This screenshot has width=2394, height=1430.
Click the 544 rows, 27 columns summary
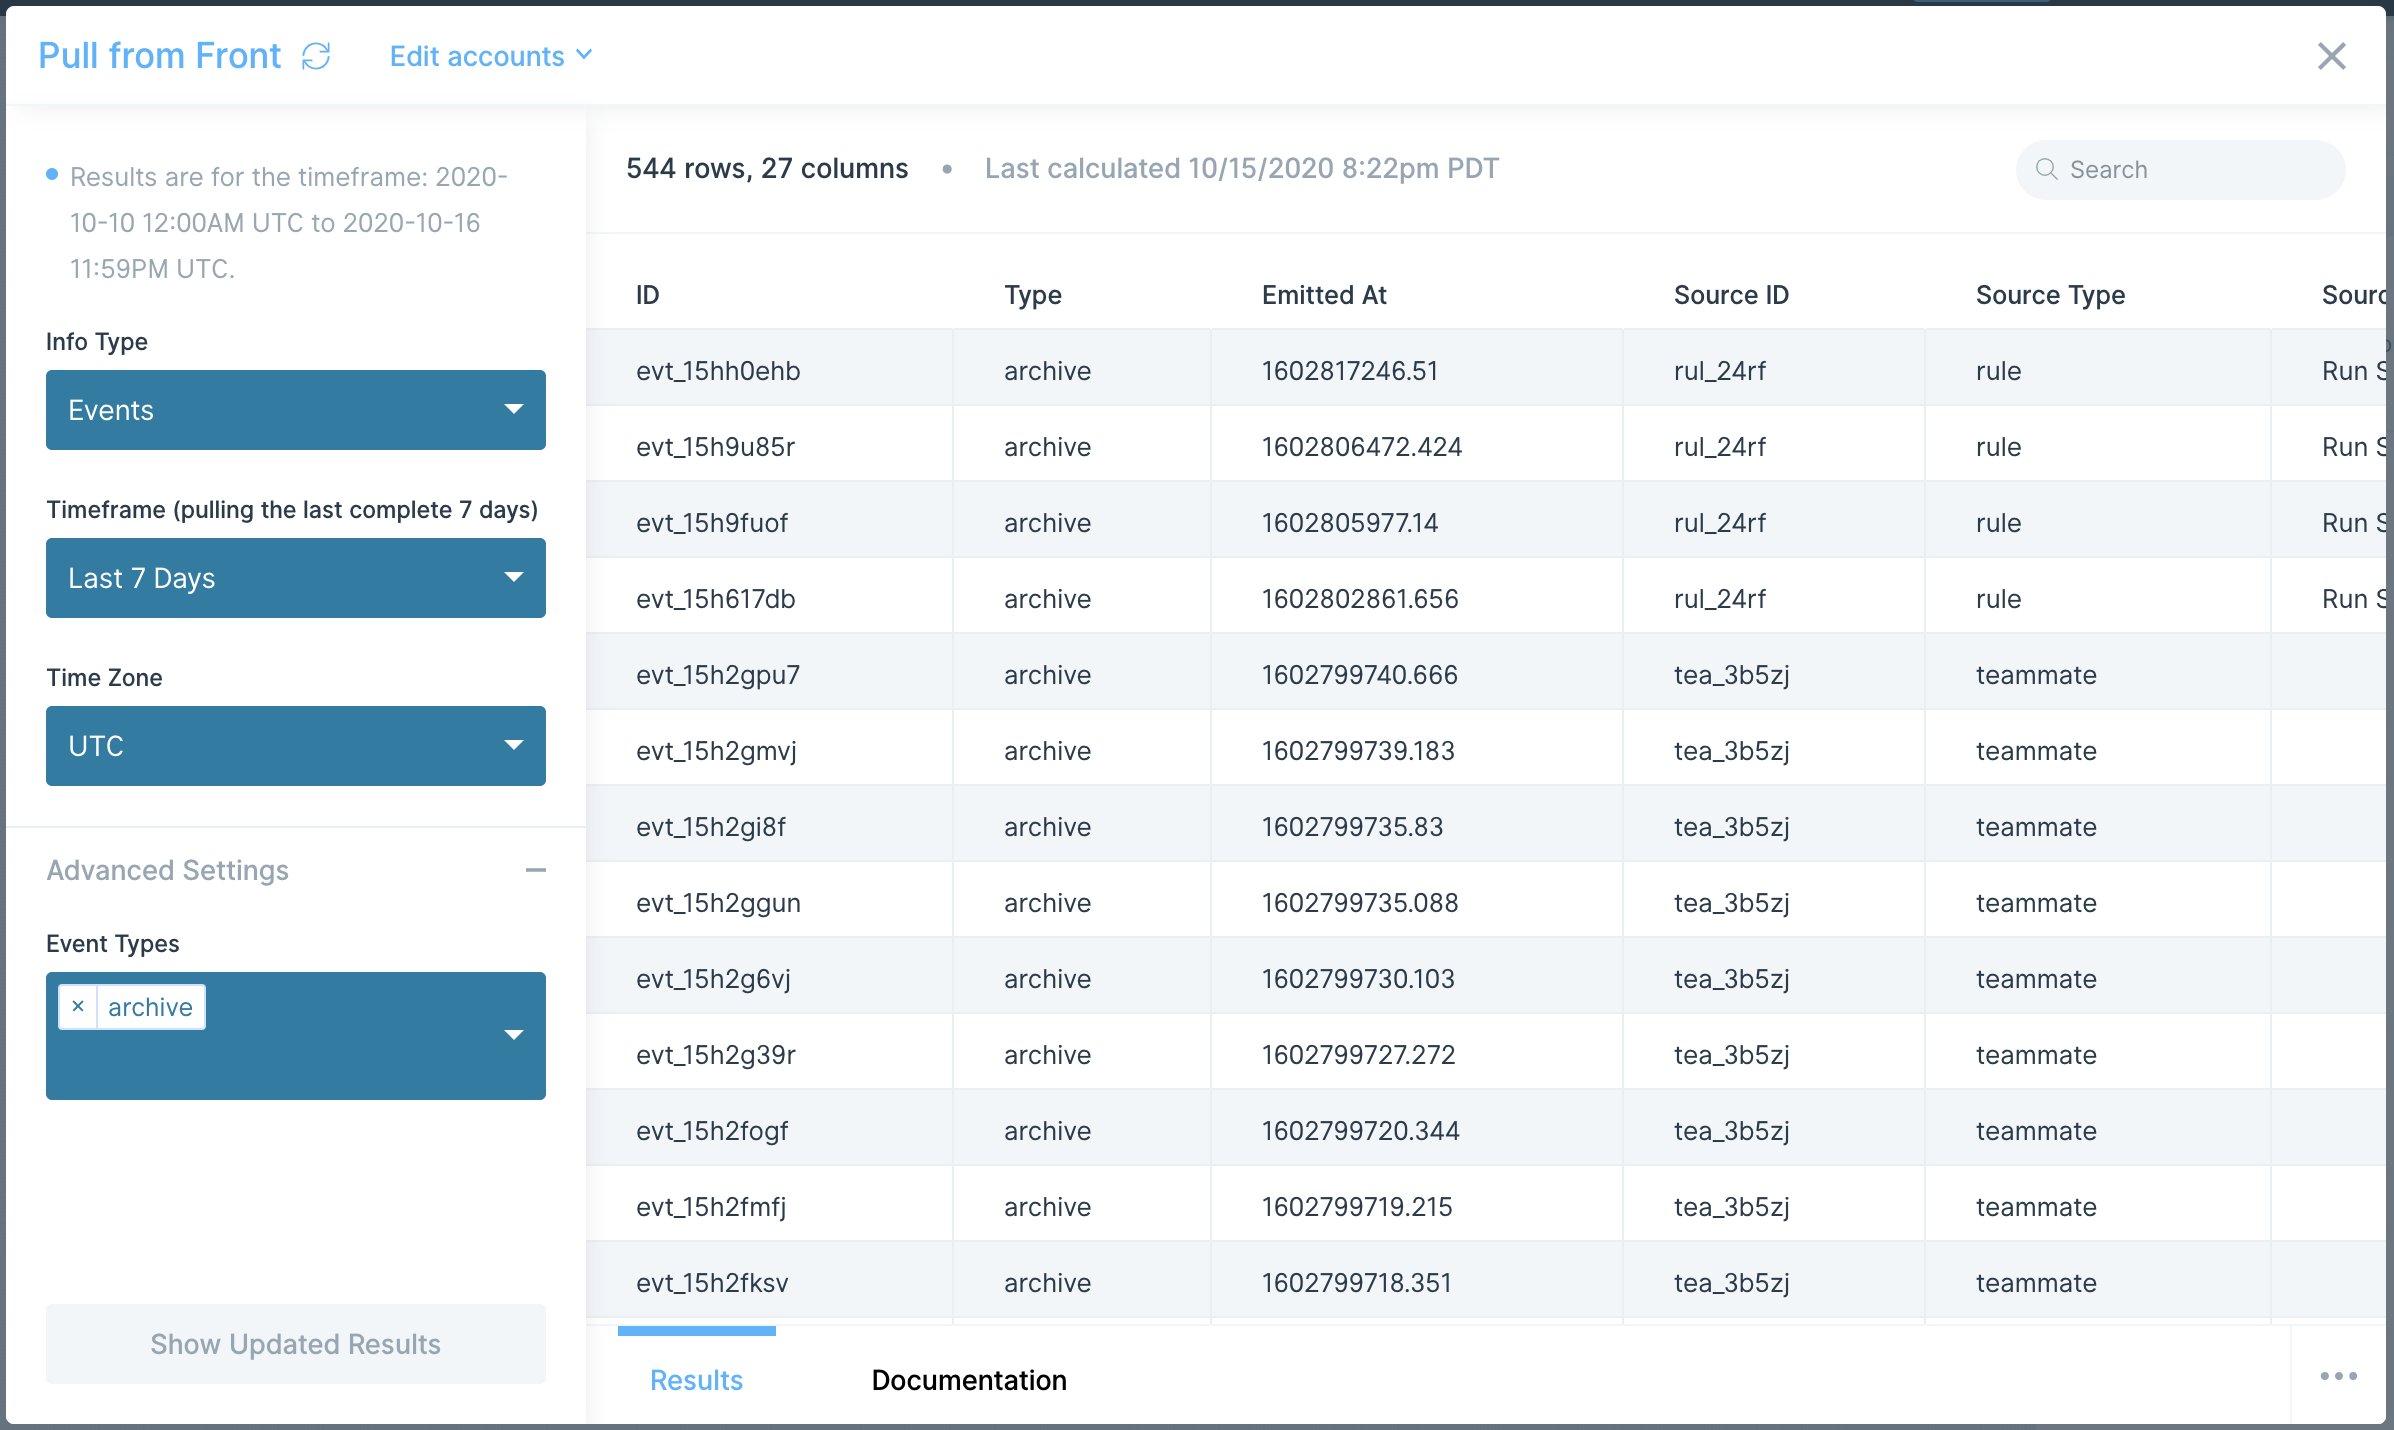pyautogui.click(x=767, y=168)
